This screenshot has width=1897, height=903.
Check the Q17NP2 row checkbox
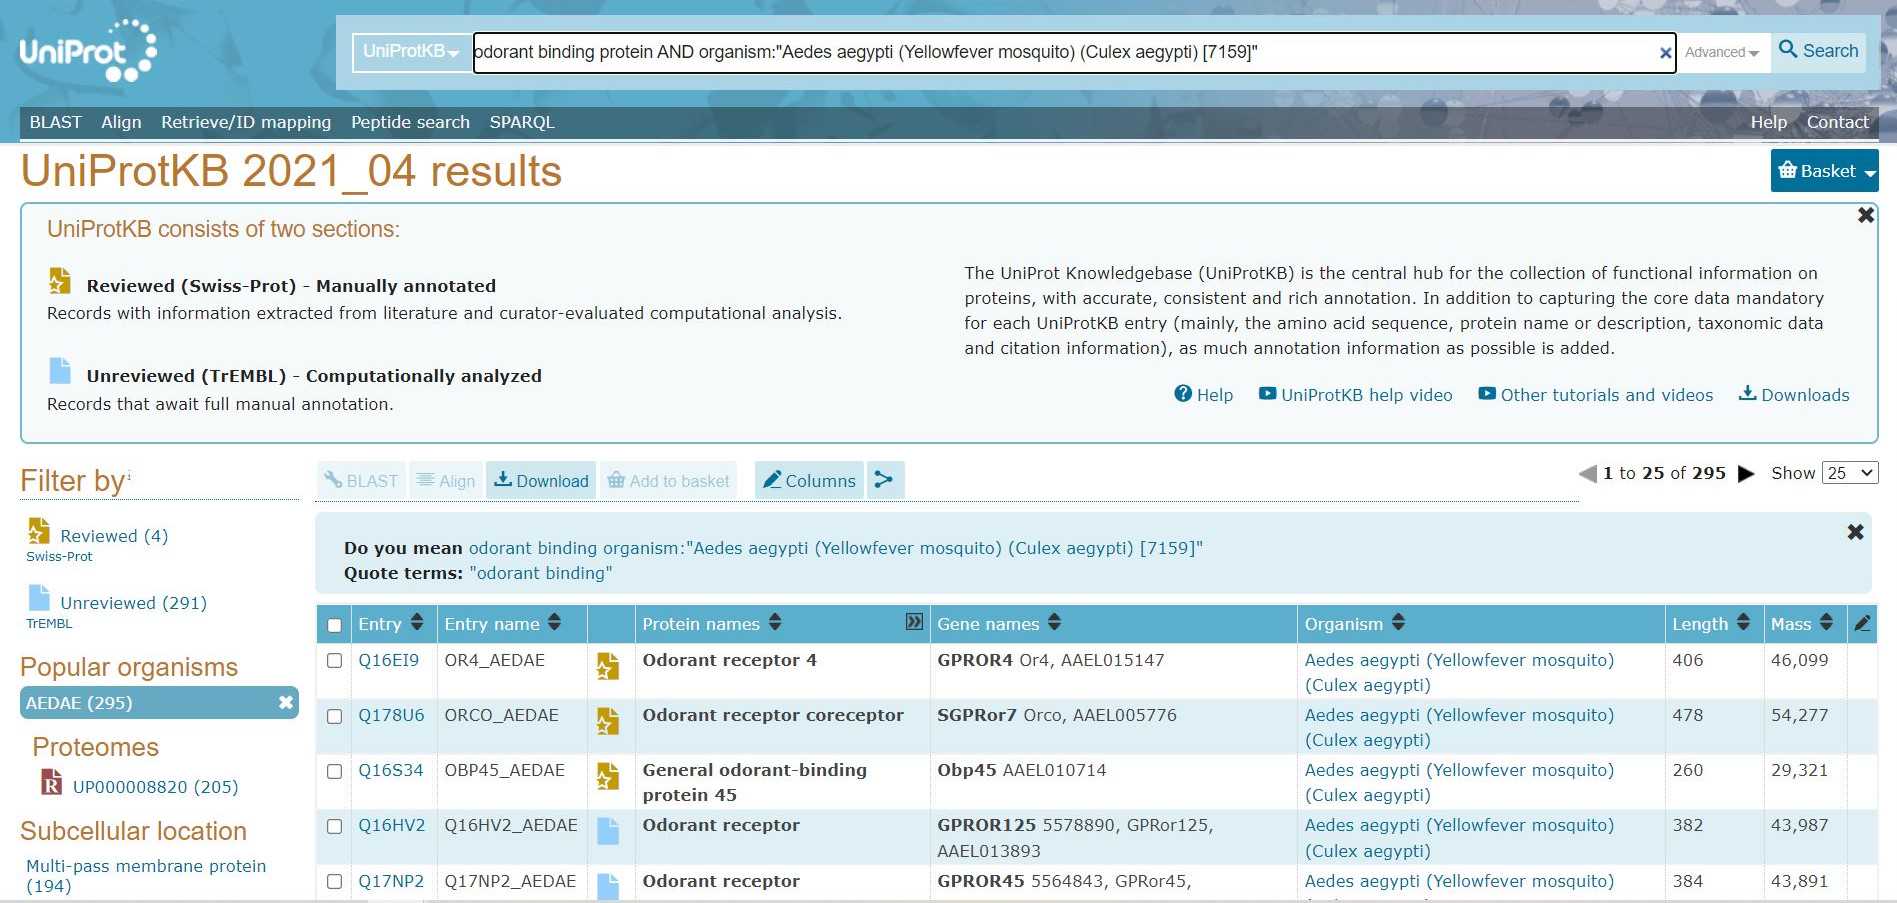click(x=334, y=881)
